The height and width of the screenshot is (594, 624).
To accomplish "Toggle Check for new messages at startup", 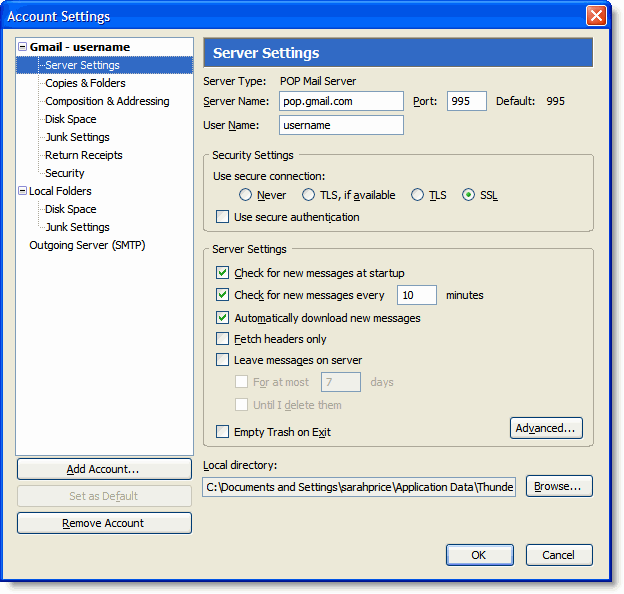I will click(x=223, y=273).
